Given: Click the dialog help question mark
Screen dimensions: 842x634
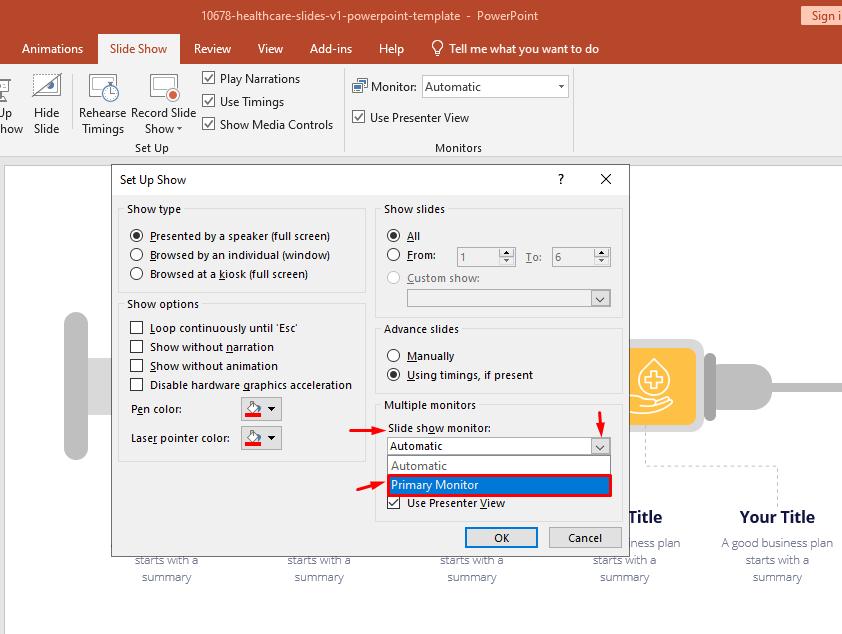Looking at the screenshot, I should coord(560,179).
